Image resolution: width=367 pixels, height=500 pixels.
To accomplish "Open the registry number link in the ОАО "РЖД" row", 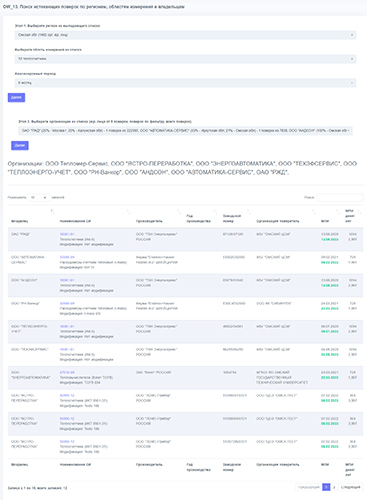I will [x=67, y=234].
